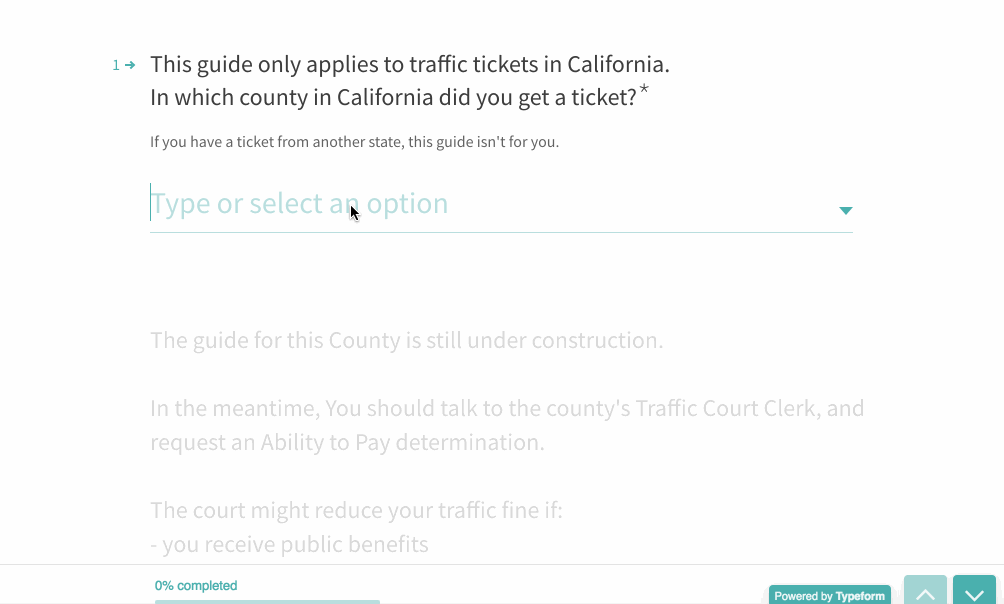Click the word 'Typeform' in the badge
The width and height of the screenshot is (1004, 604).
[860, 596]
